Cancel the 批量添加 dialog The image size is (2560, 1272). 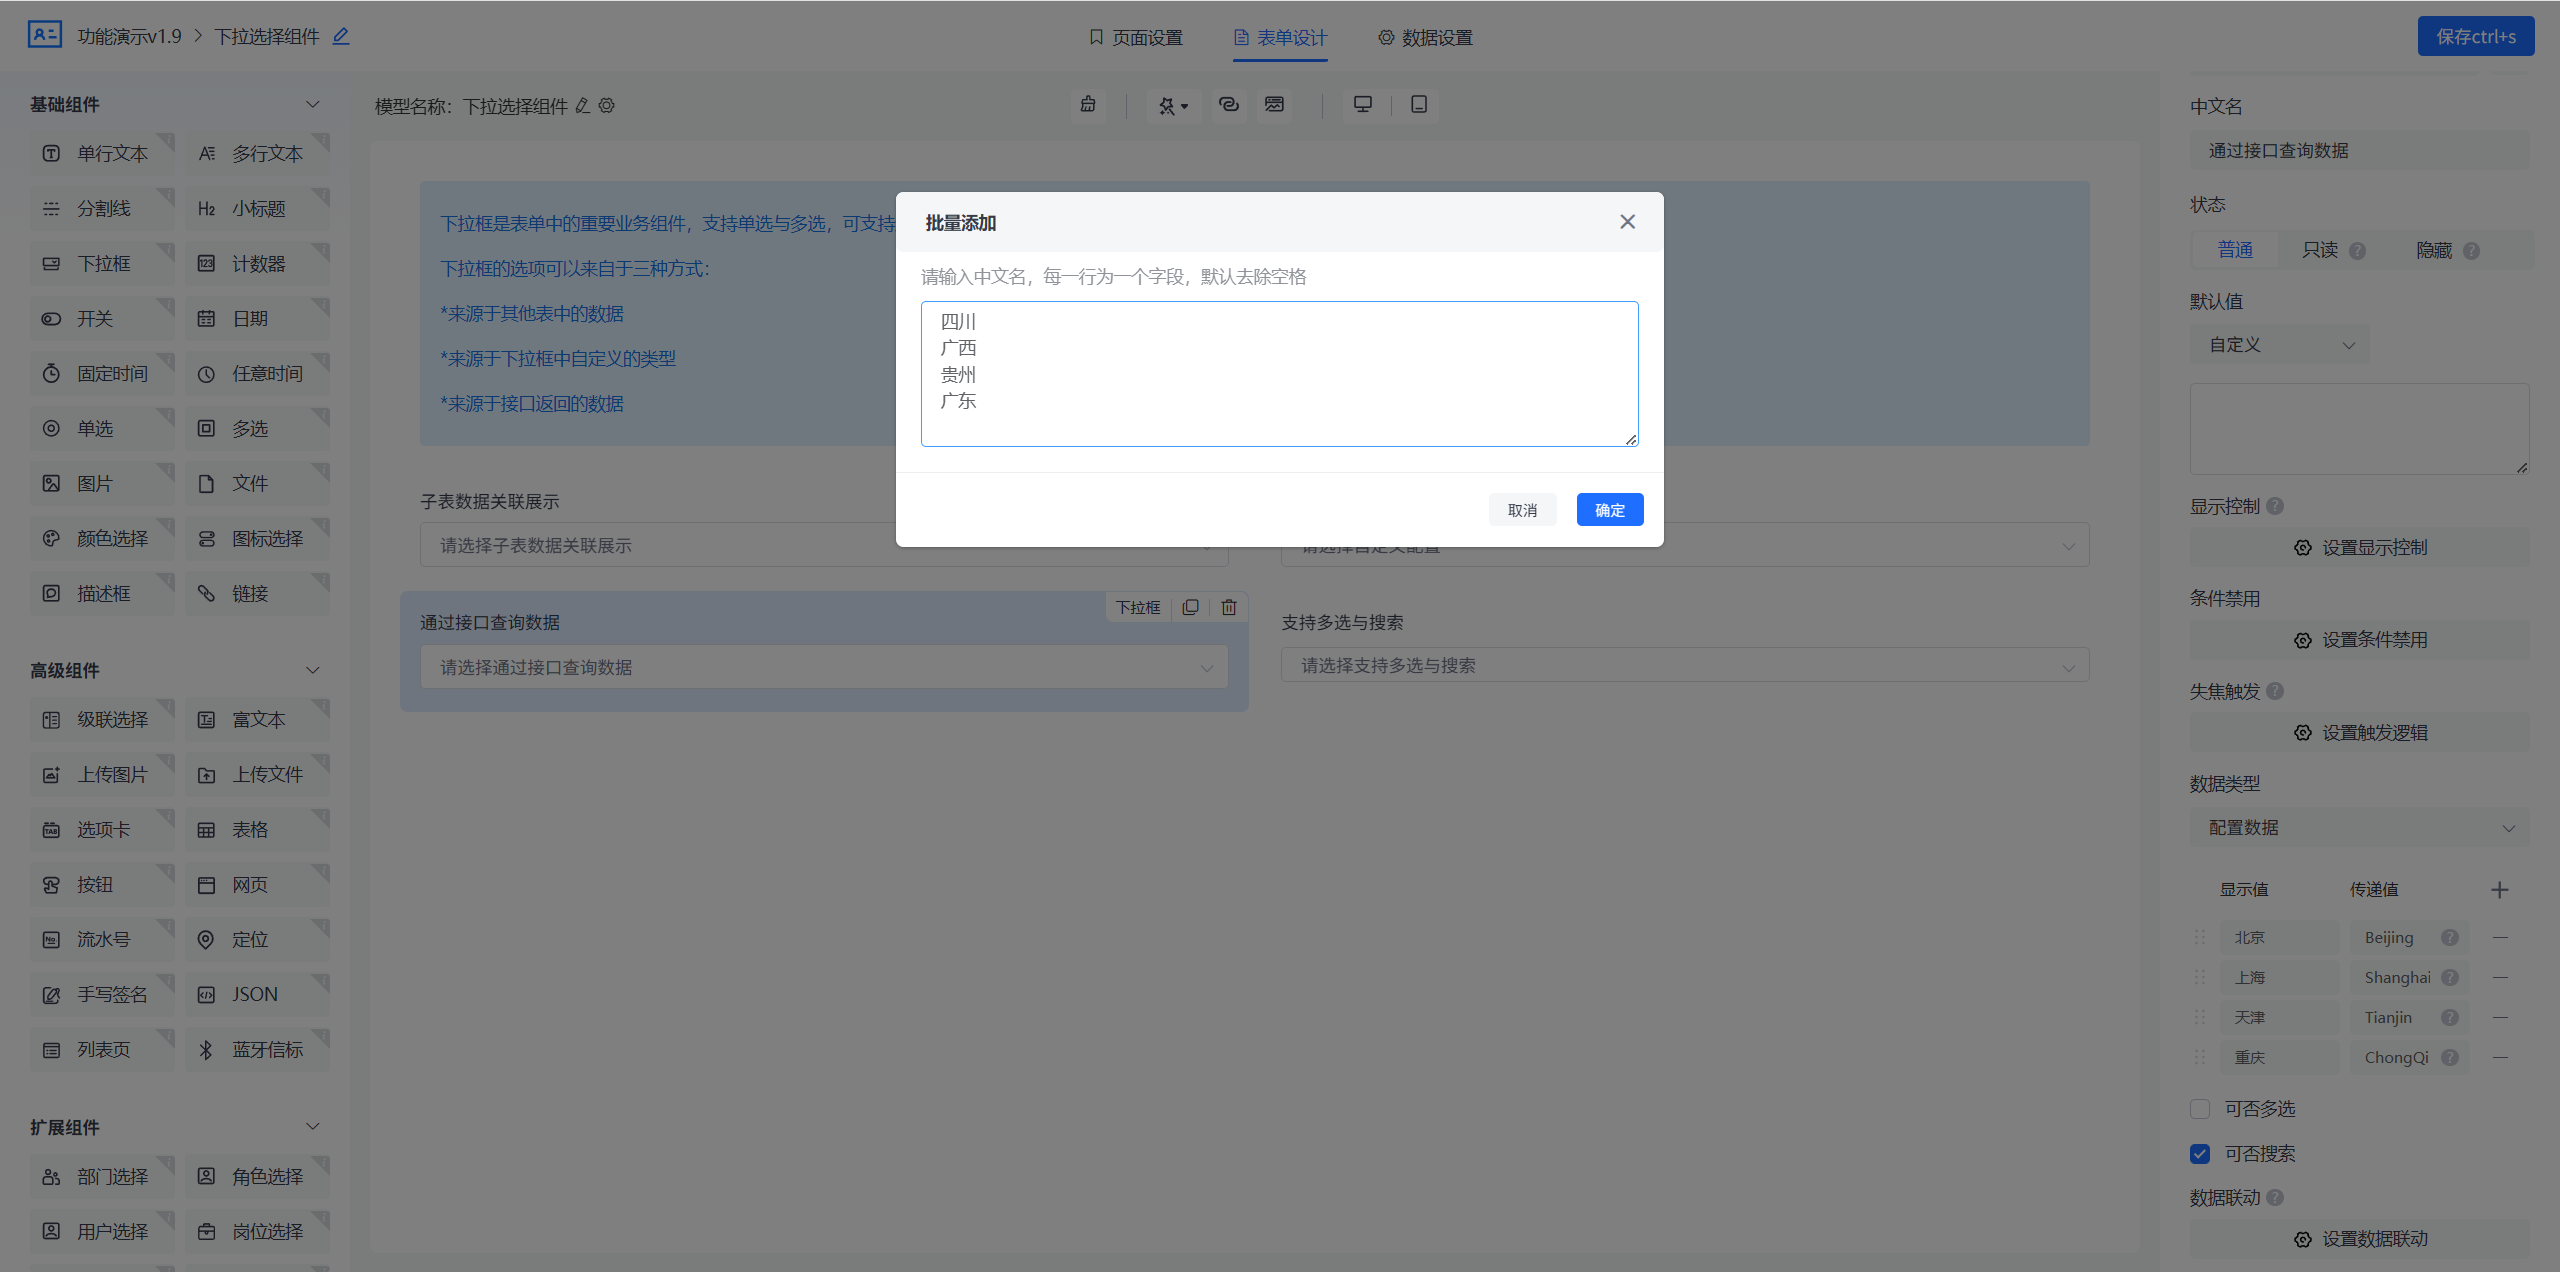(1522, 509)
